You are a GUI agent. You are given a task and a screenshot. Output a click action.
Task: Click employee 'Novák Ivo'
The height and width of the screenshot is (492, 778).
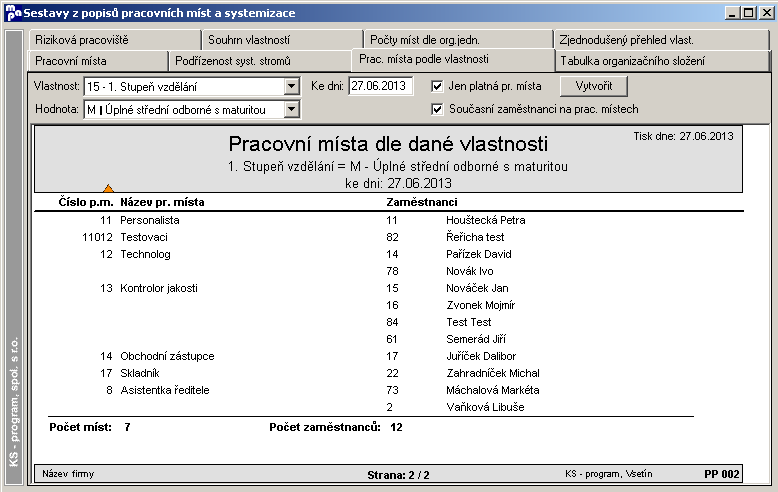[x=470, y=271]
